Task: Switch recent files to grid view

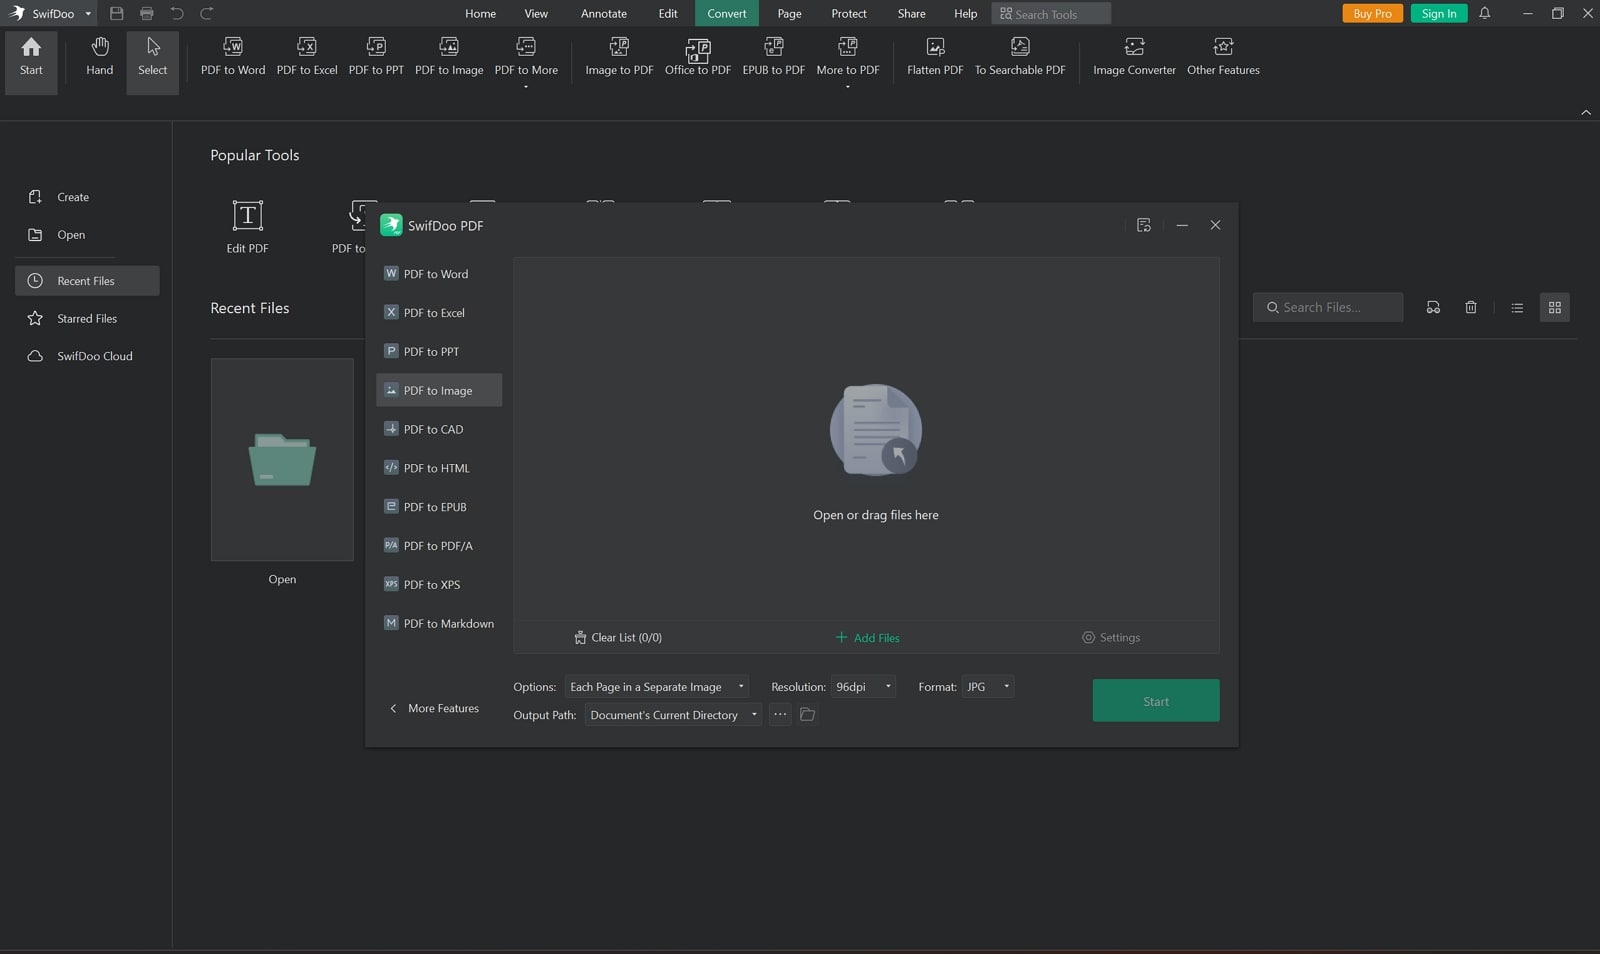Action: point(1554,307)
